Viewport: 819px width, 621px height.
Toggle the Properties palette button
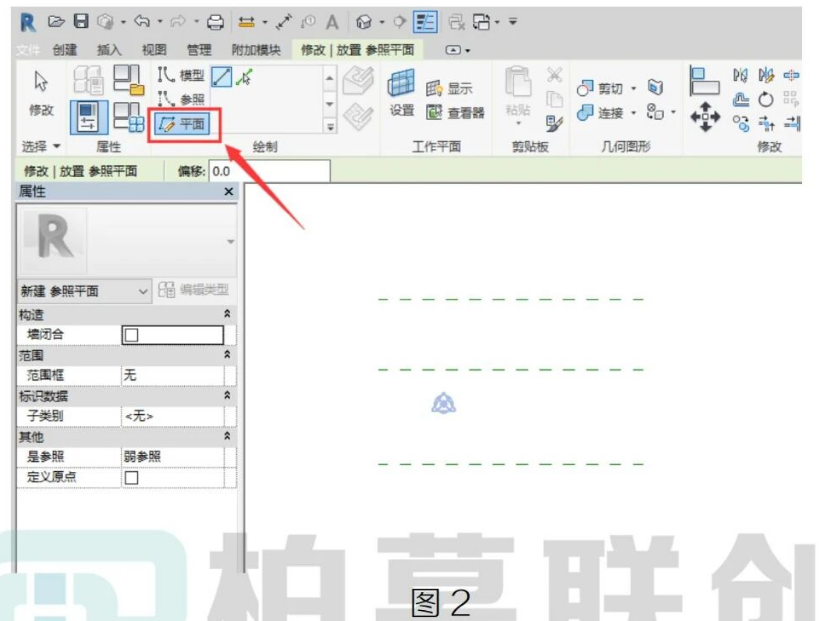pyautogui.click(x=89, y=116)
